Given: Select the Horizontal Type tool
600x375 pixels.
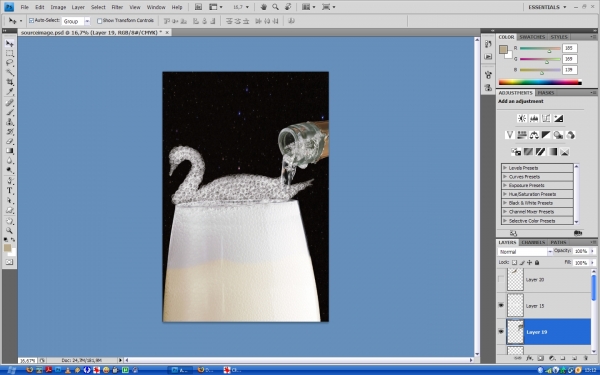Looking at the screenshot, I should [x=10, y=191].
